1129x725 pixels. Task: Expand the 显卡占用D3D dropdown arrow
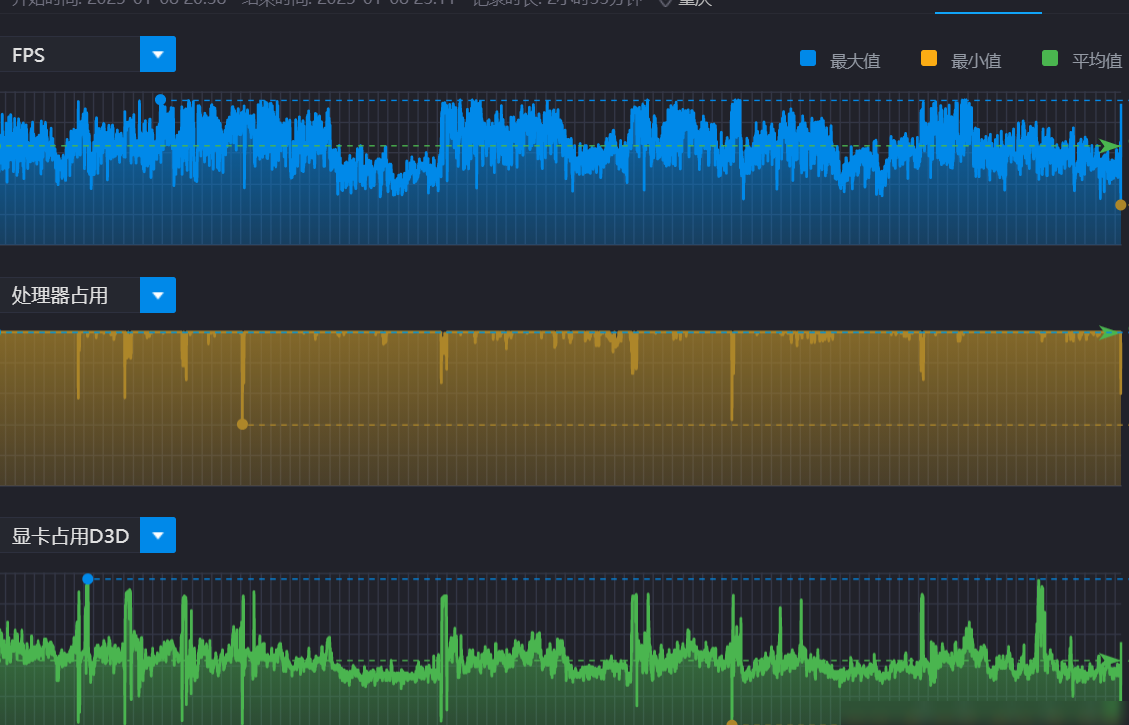tap(158, 535)
